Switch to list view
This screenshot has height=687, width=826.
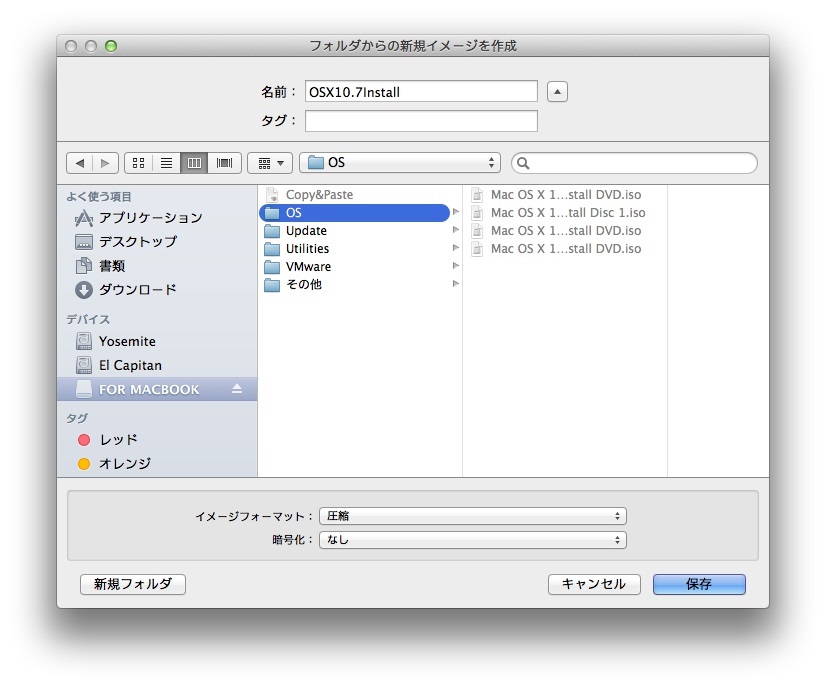pos(166,163)
